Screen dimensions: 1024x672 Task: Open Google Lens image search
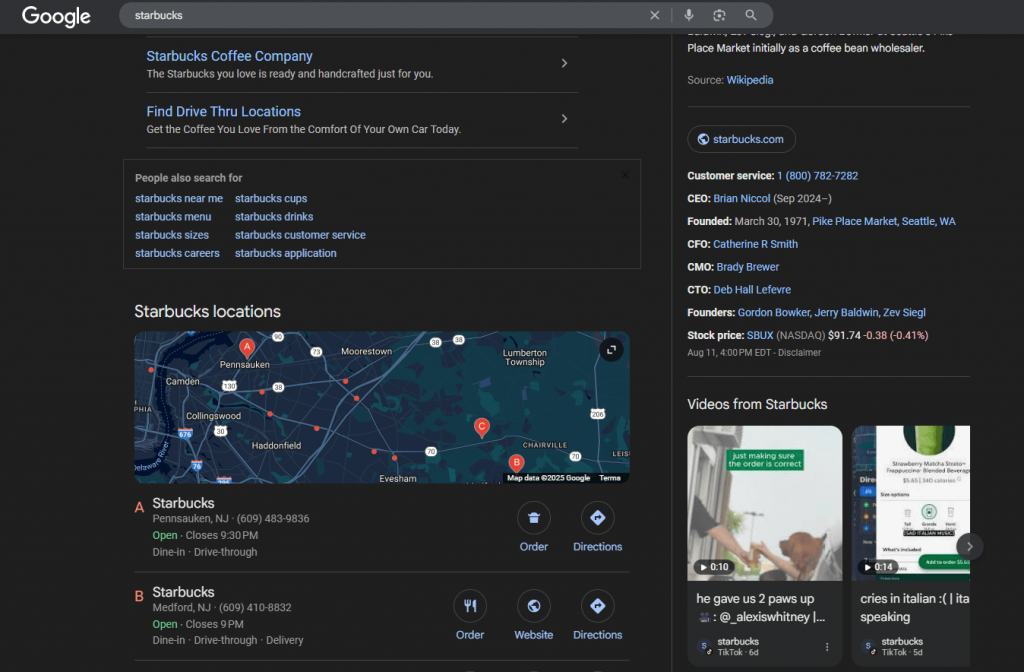click(719, 15)
